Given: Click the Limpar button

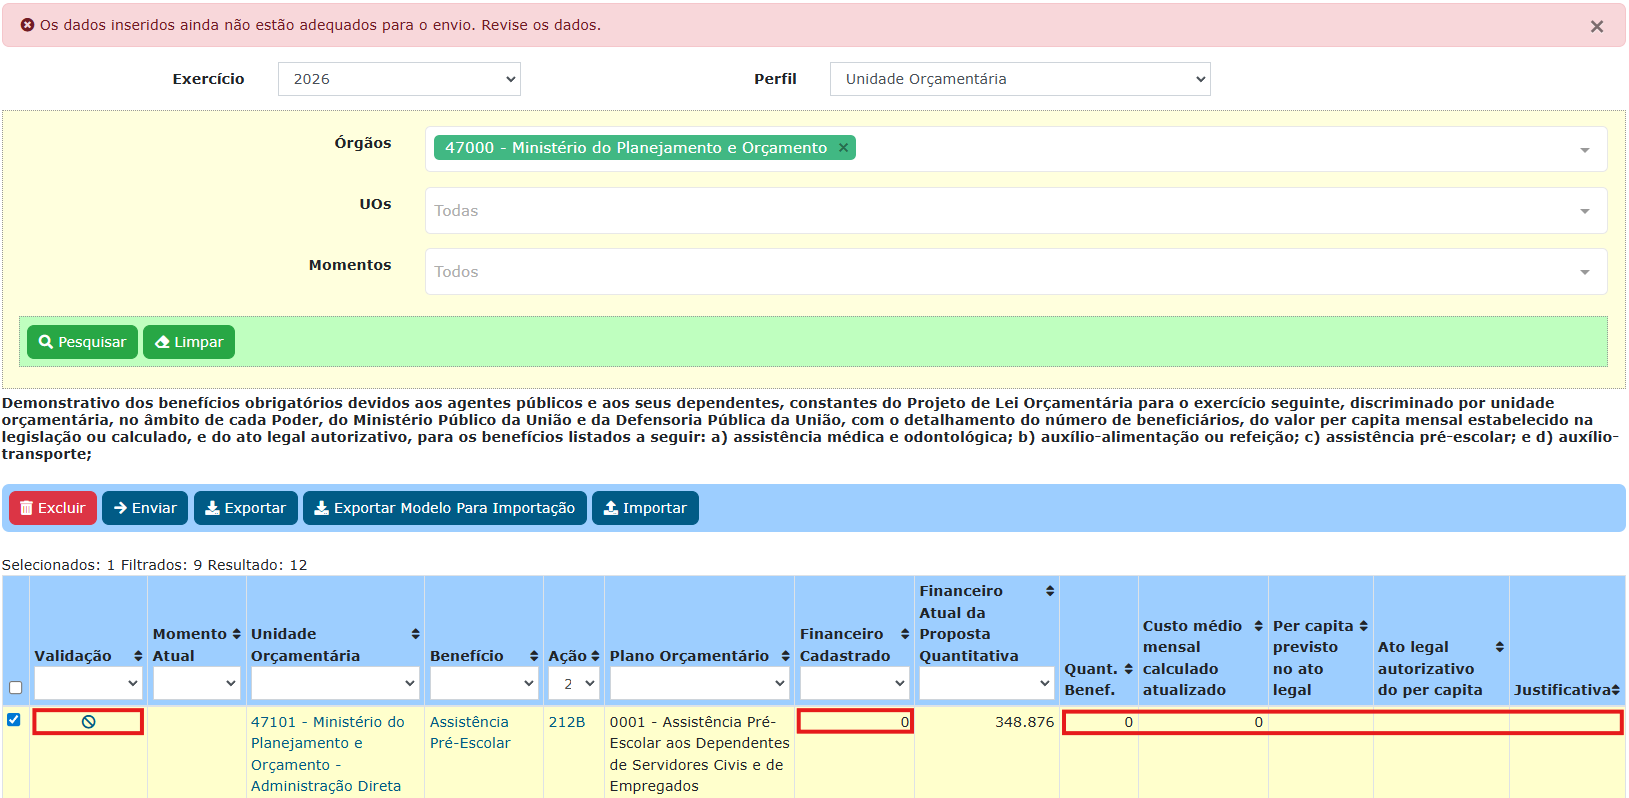Looking at the screenshot, I should [x=189, y=342].
